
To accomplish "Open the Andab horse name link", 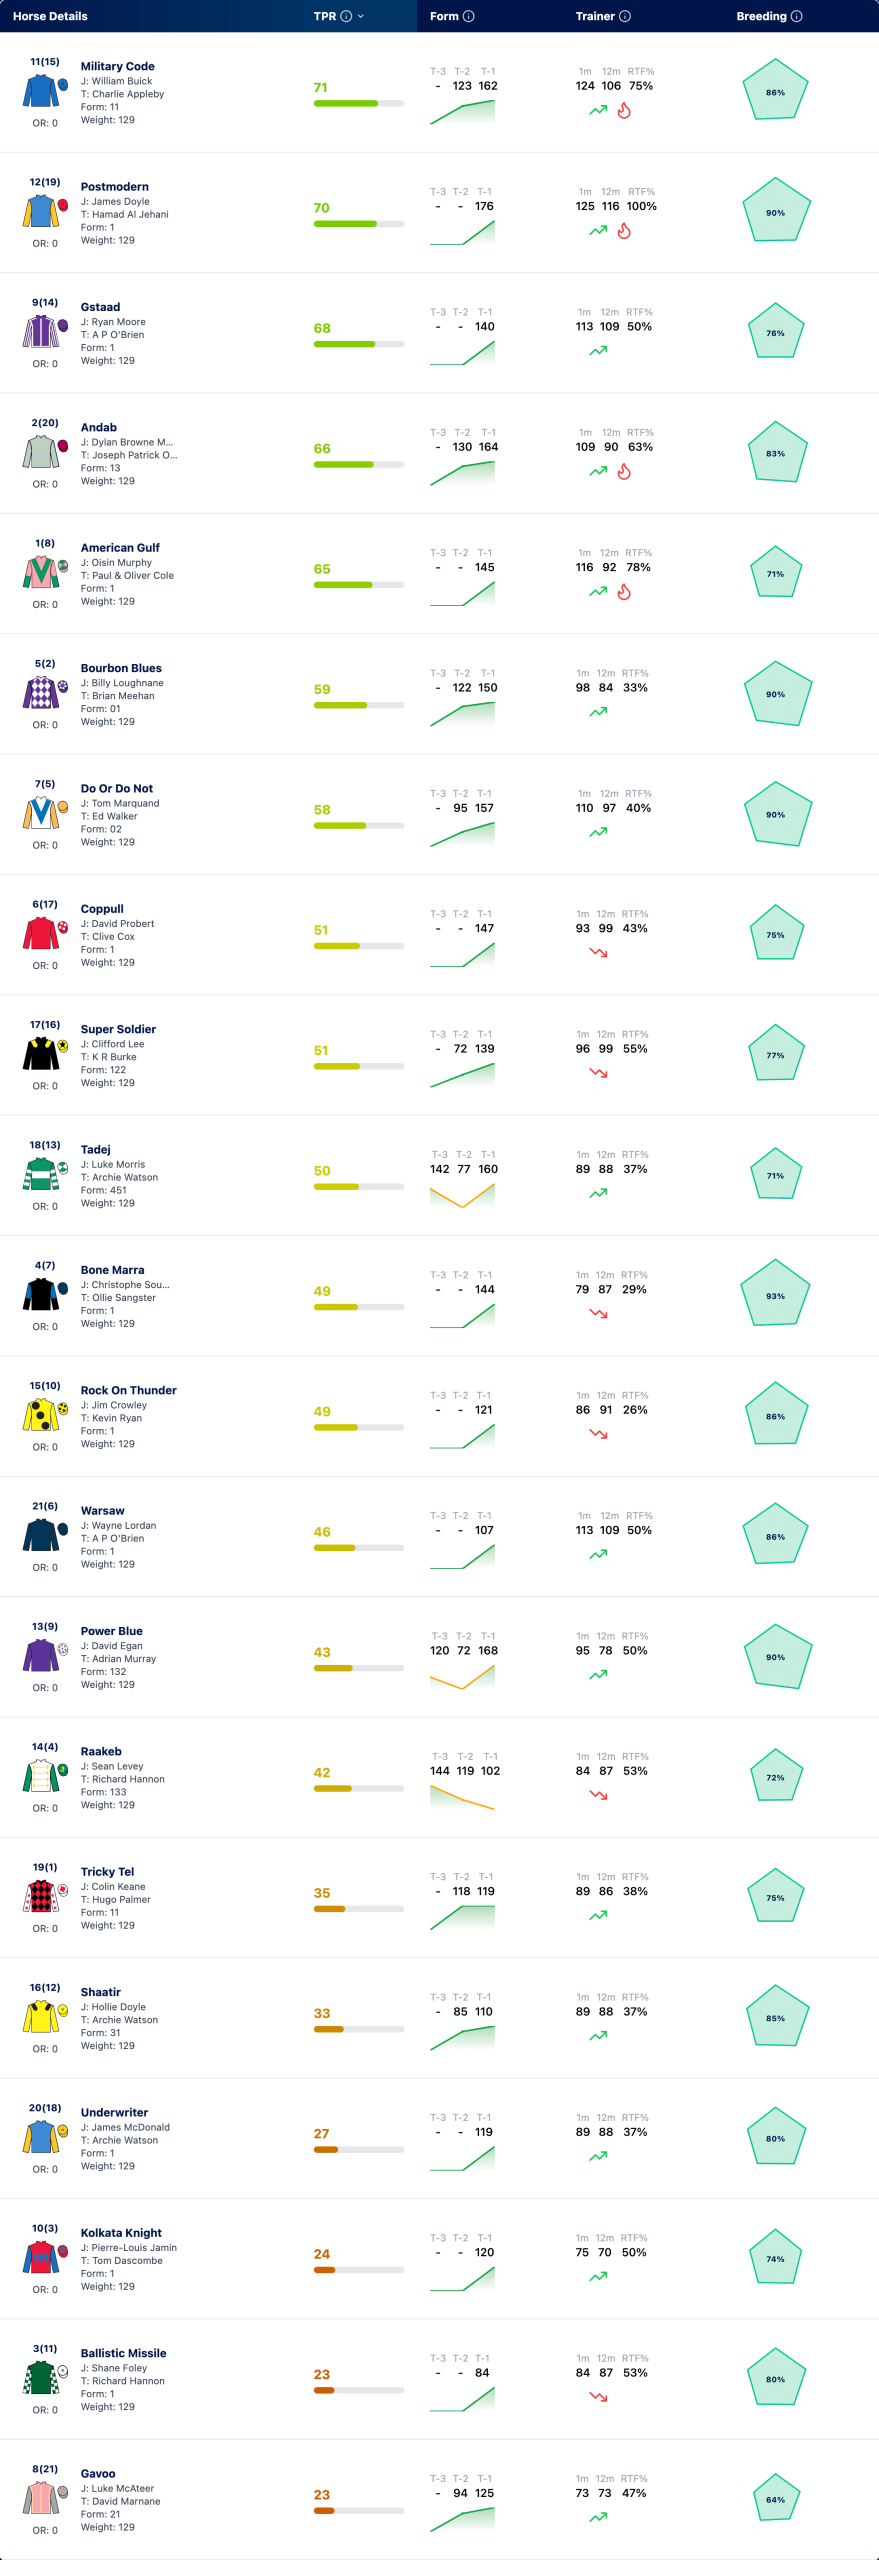I will coord(99,427).
